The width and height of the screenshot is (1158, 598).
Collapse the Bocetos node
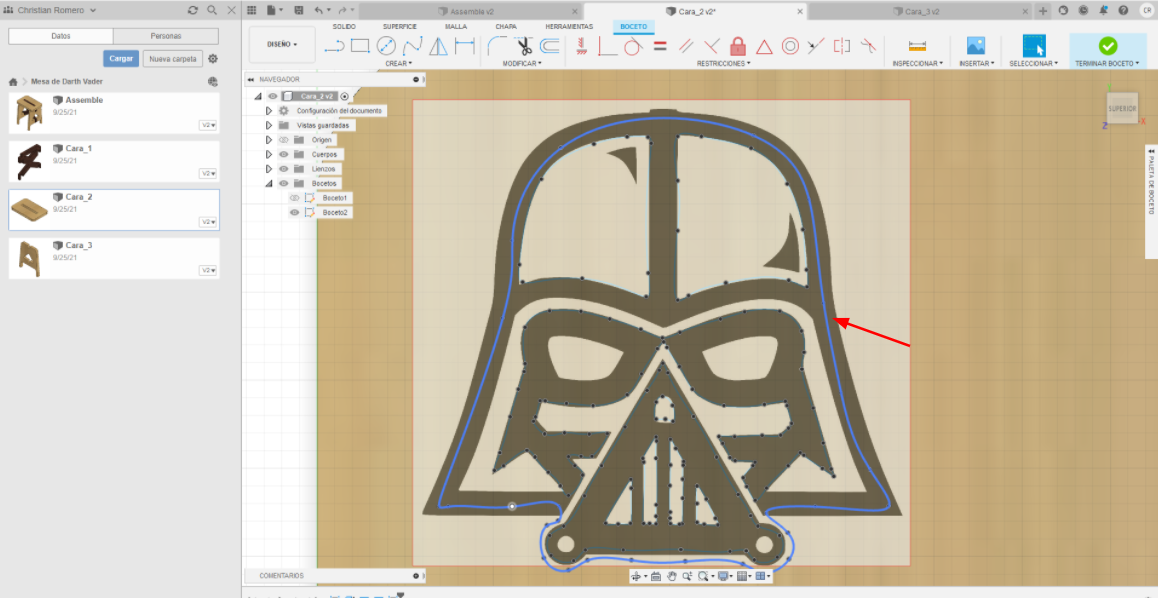coord(269,183)
